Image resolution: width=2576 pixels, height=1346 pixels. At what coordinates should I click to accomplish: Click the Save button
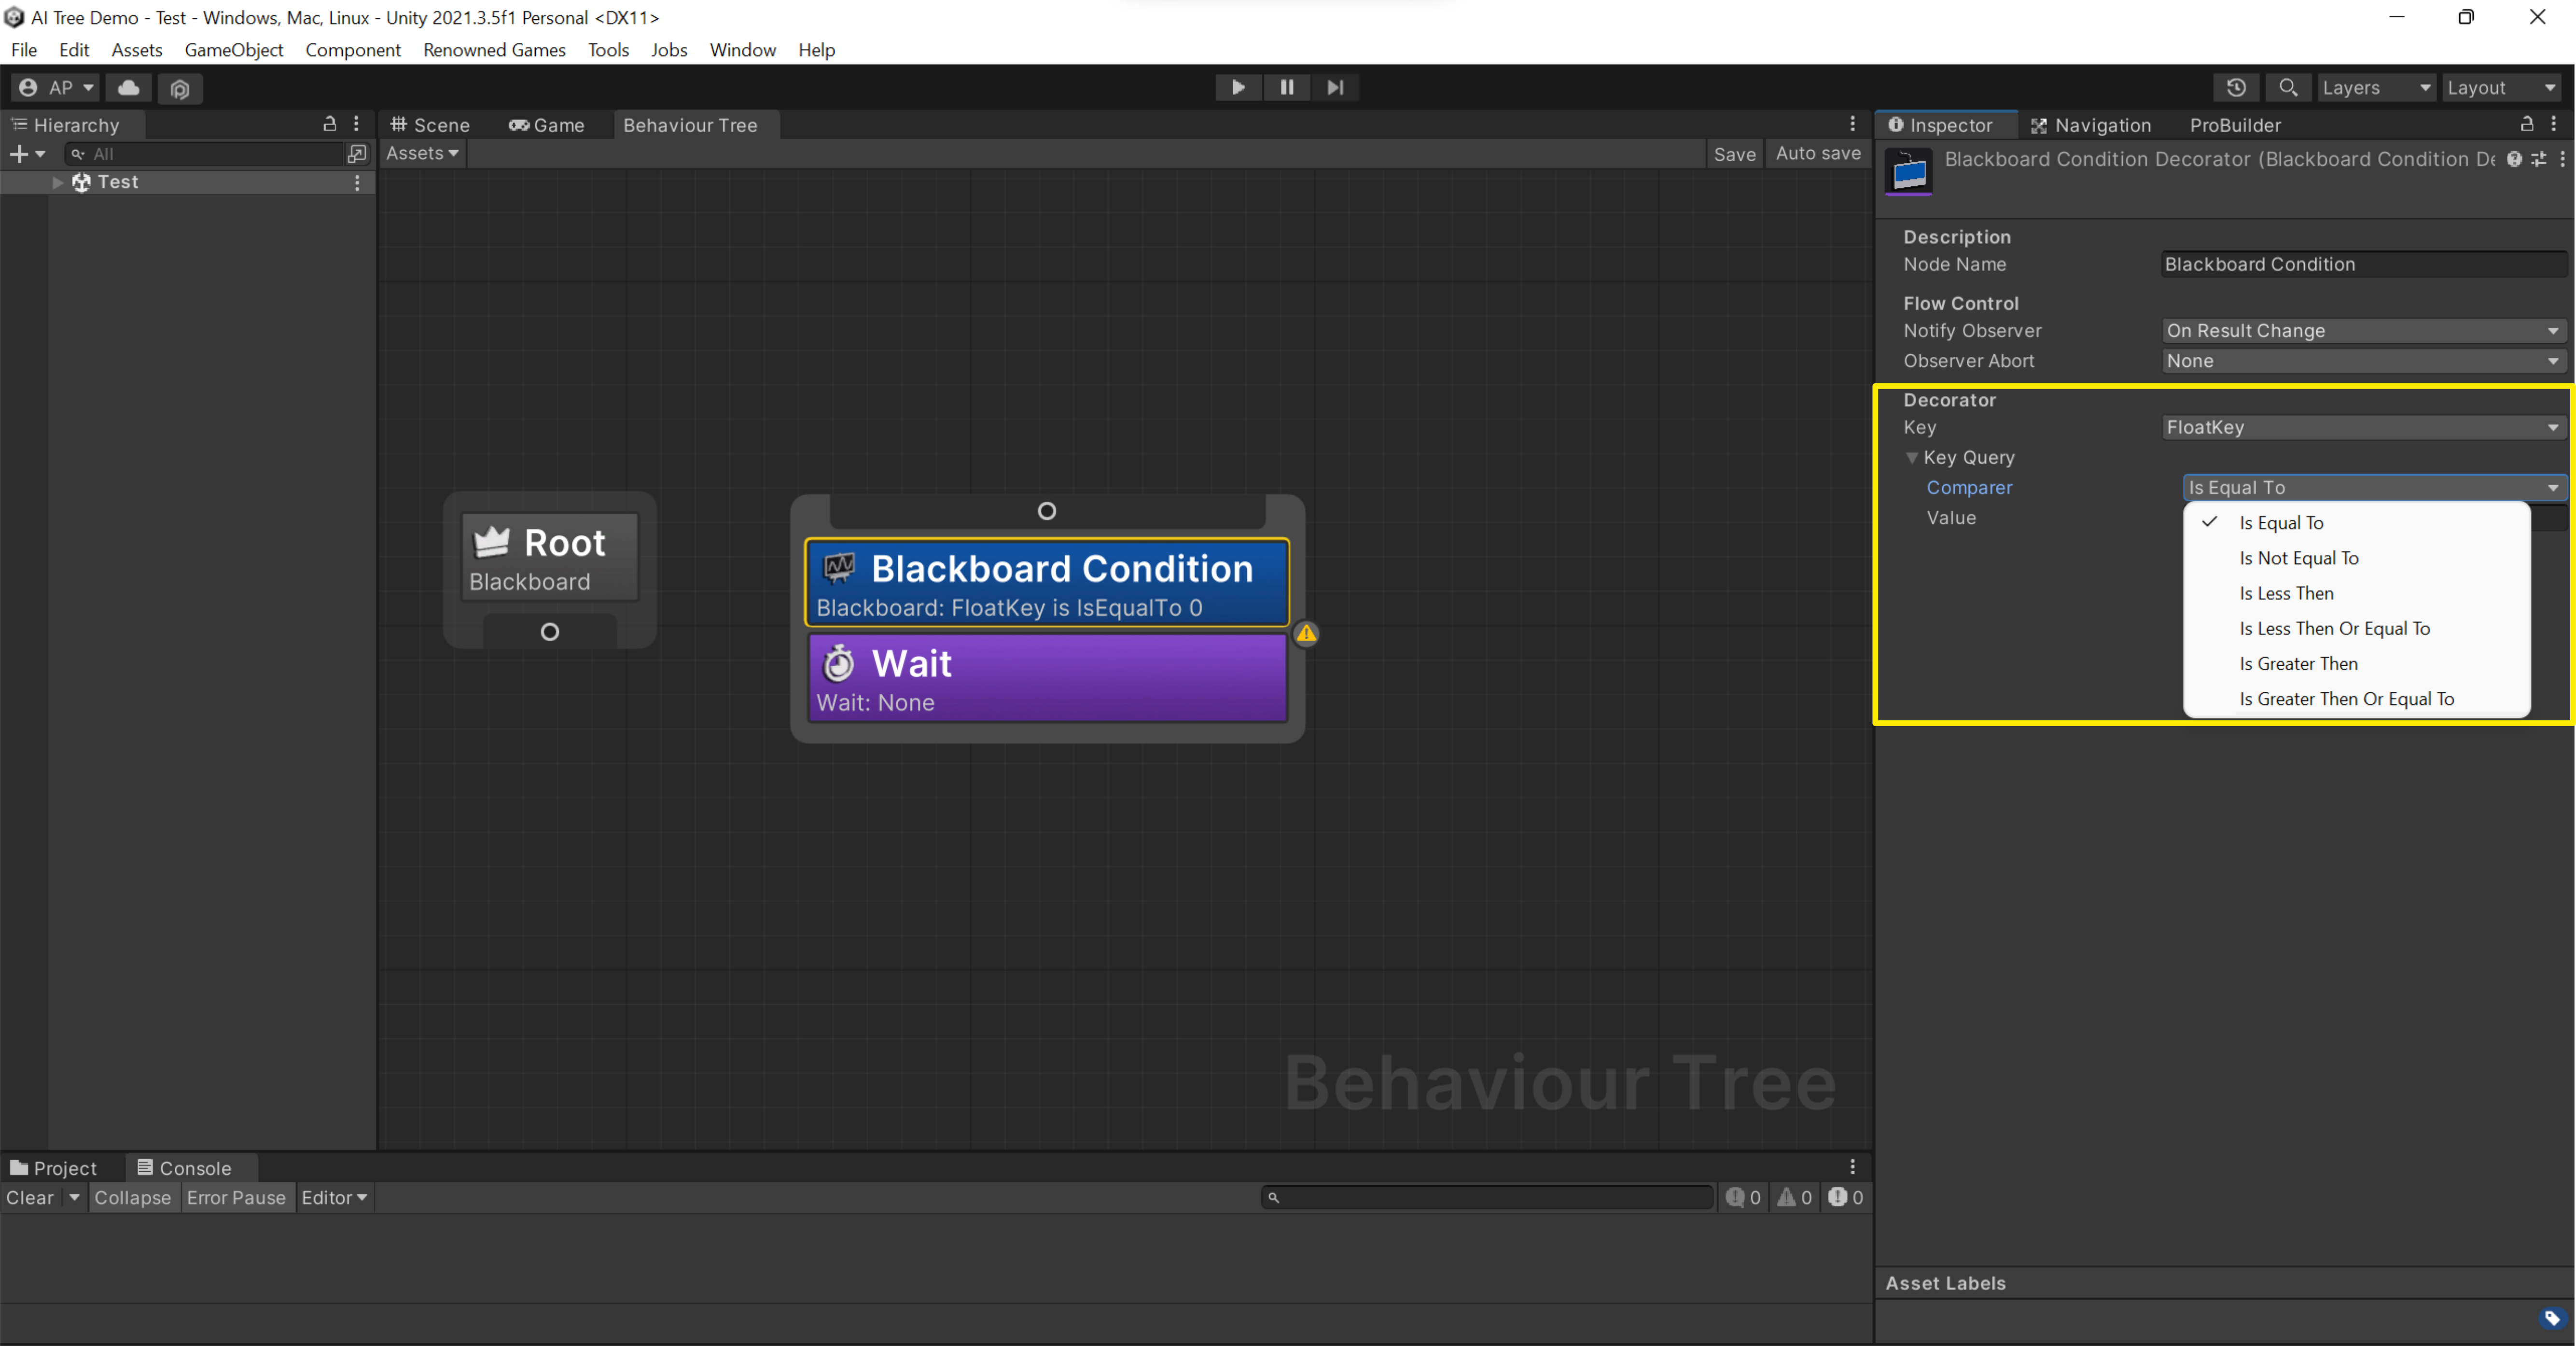tap(1734, 153)
